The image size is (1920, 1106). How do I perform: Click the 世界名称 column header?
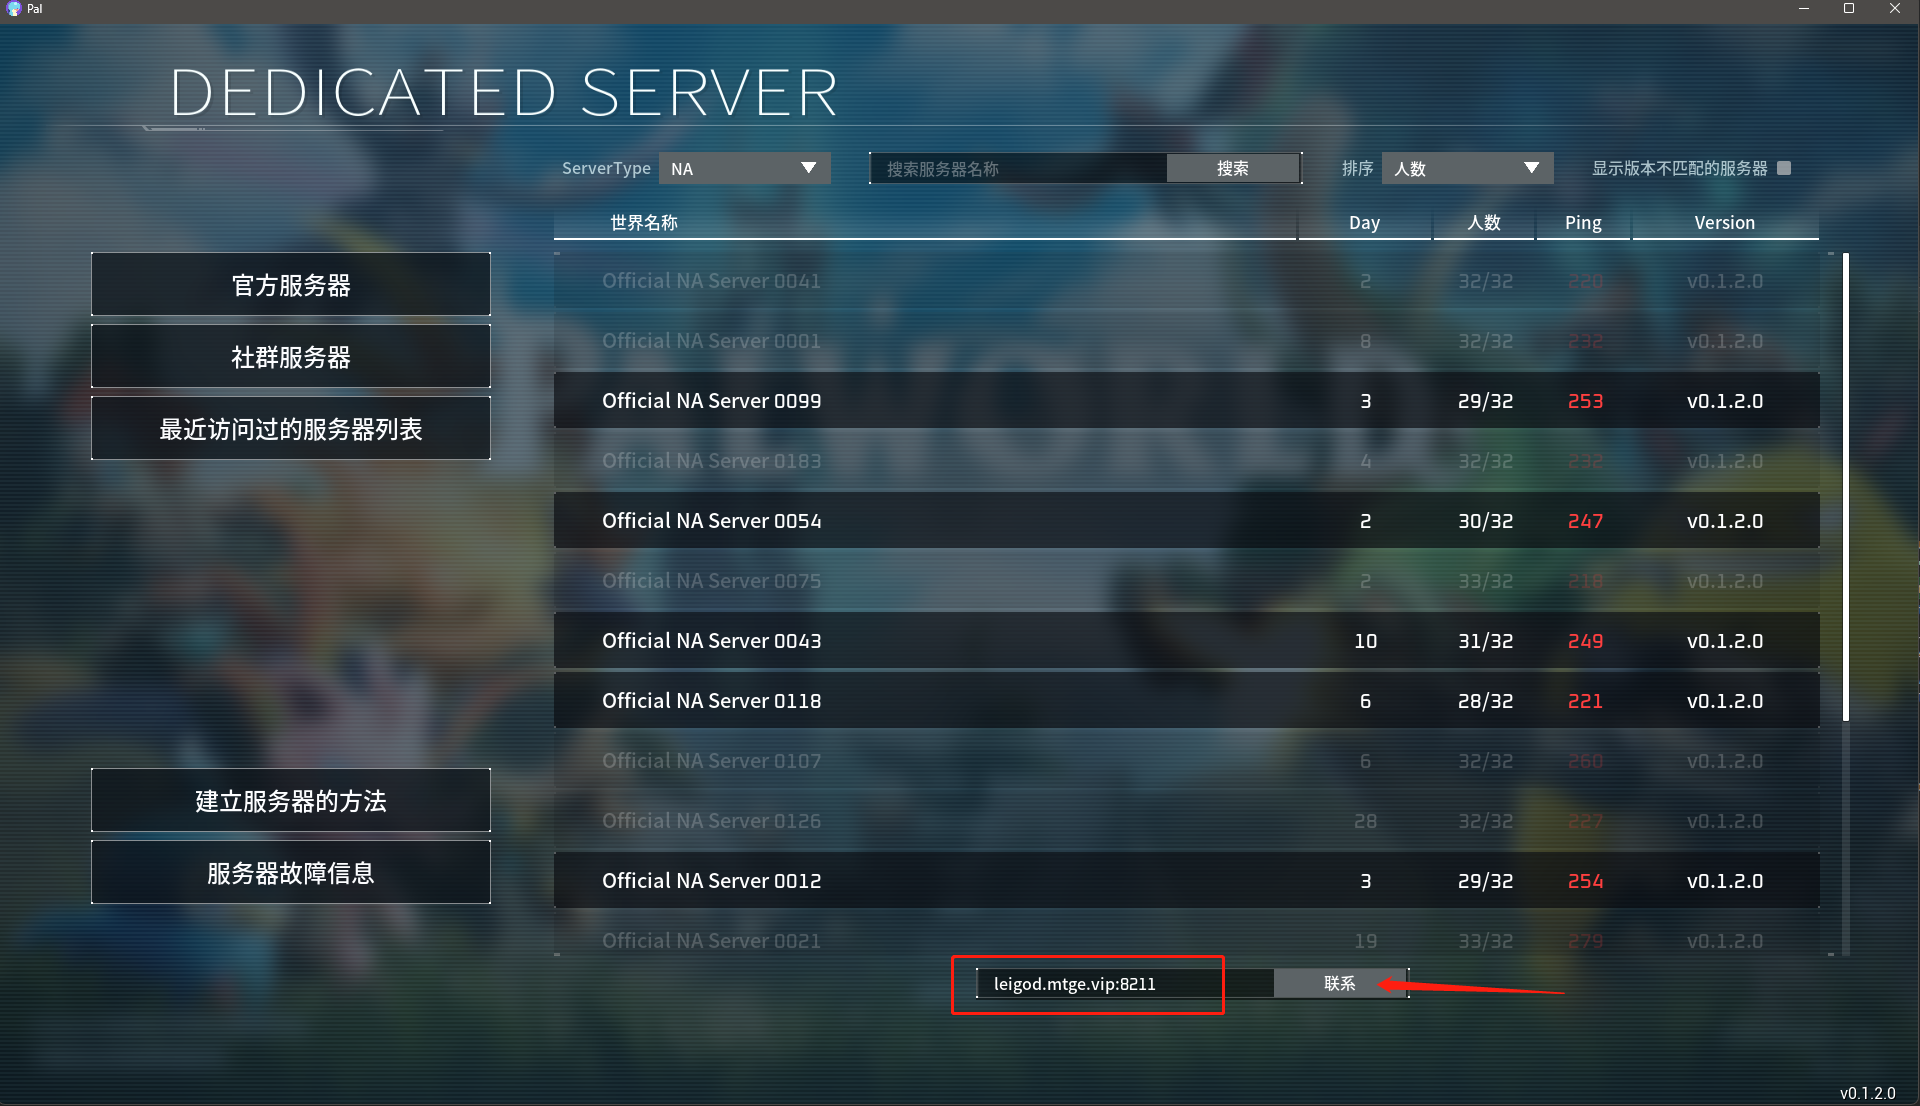pyautogui.click(x=644, y=222)
